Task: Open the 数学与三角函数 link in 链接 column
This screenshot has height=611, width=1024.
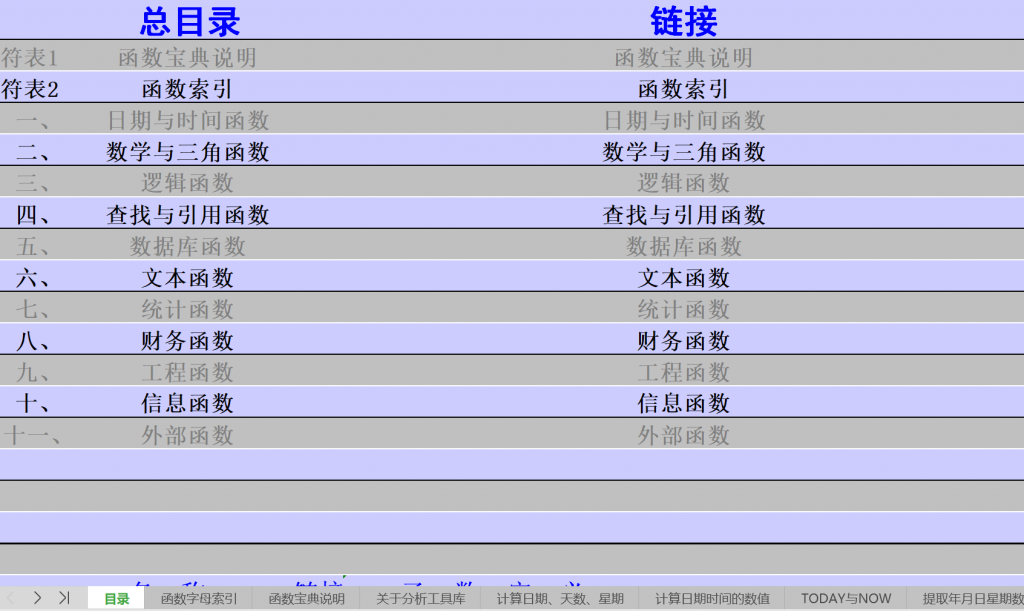Action: pos(683,152)
